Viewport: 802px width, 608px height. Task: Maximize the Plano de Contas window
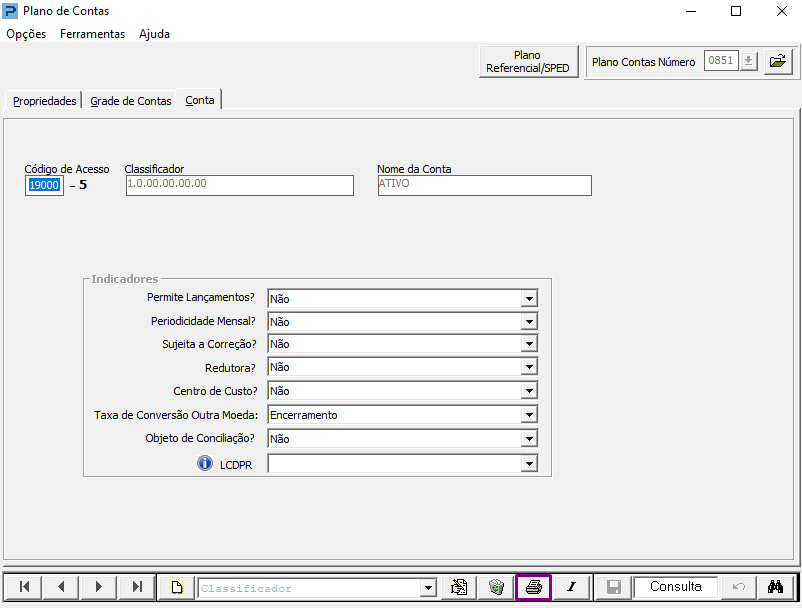736,11
